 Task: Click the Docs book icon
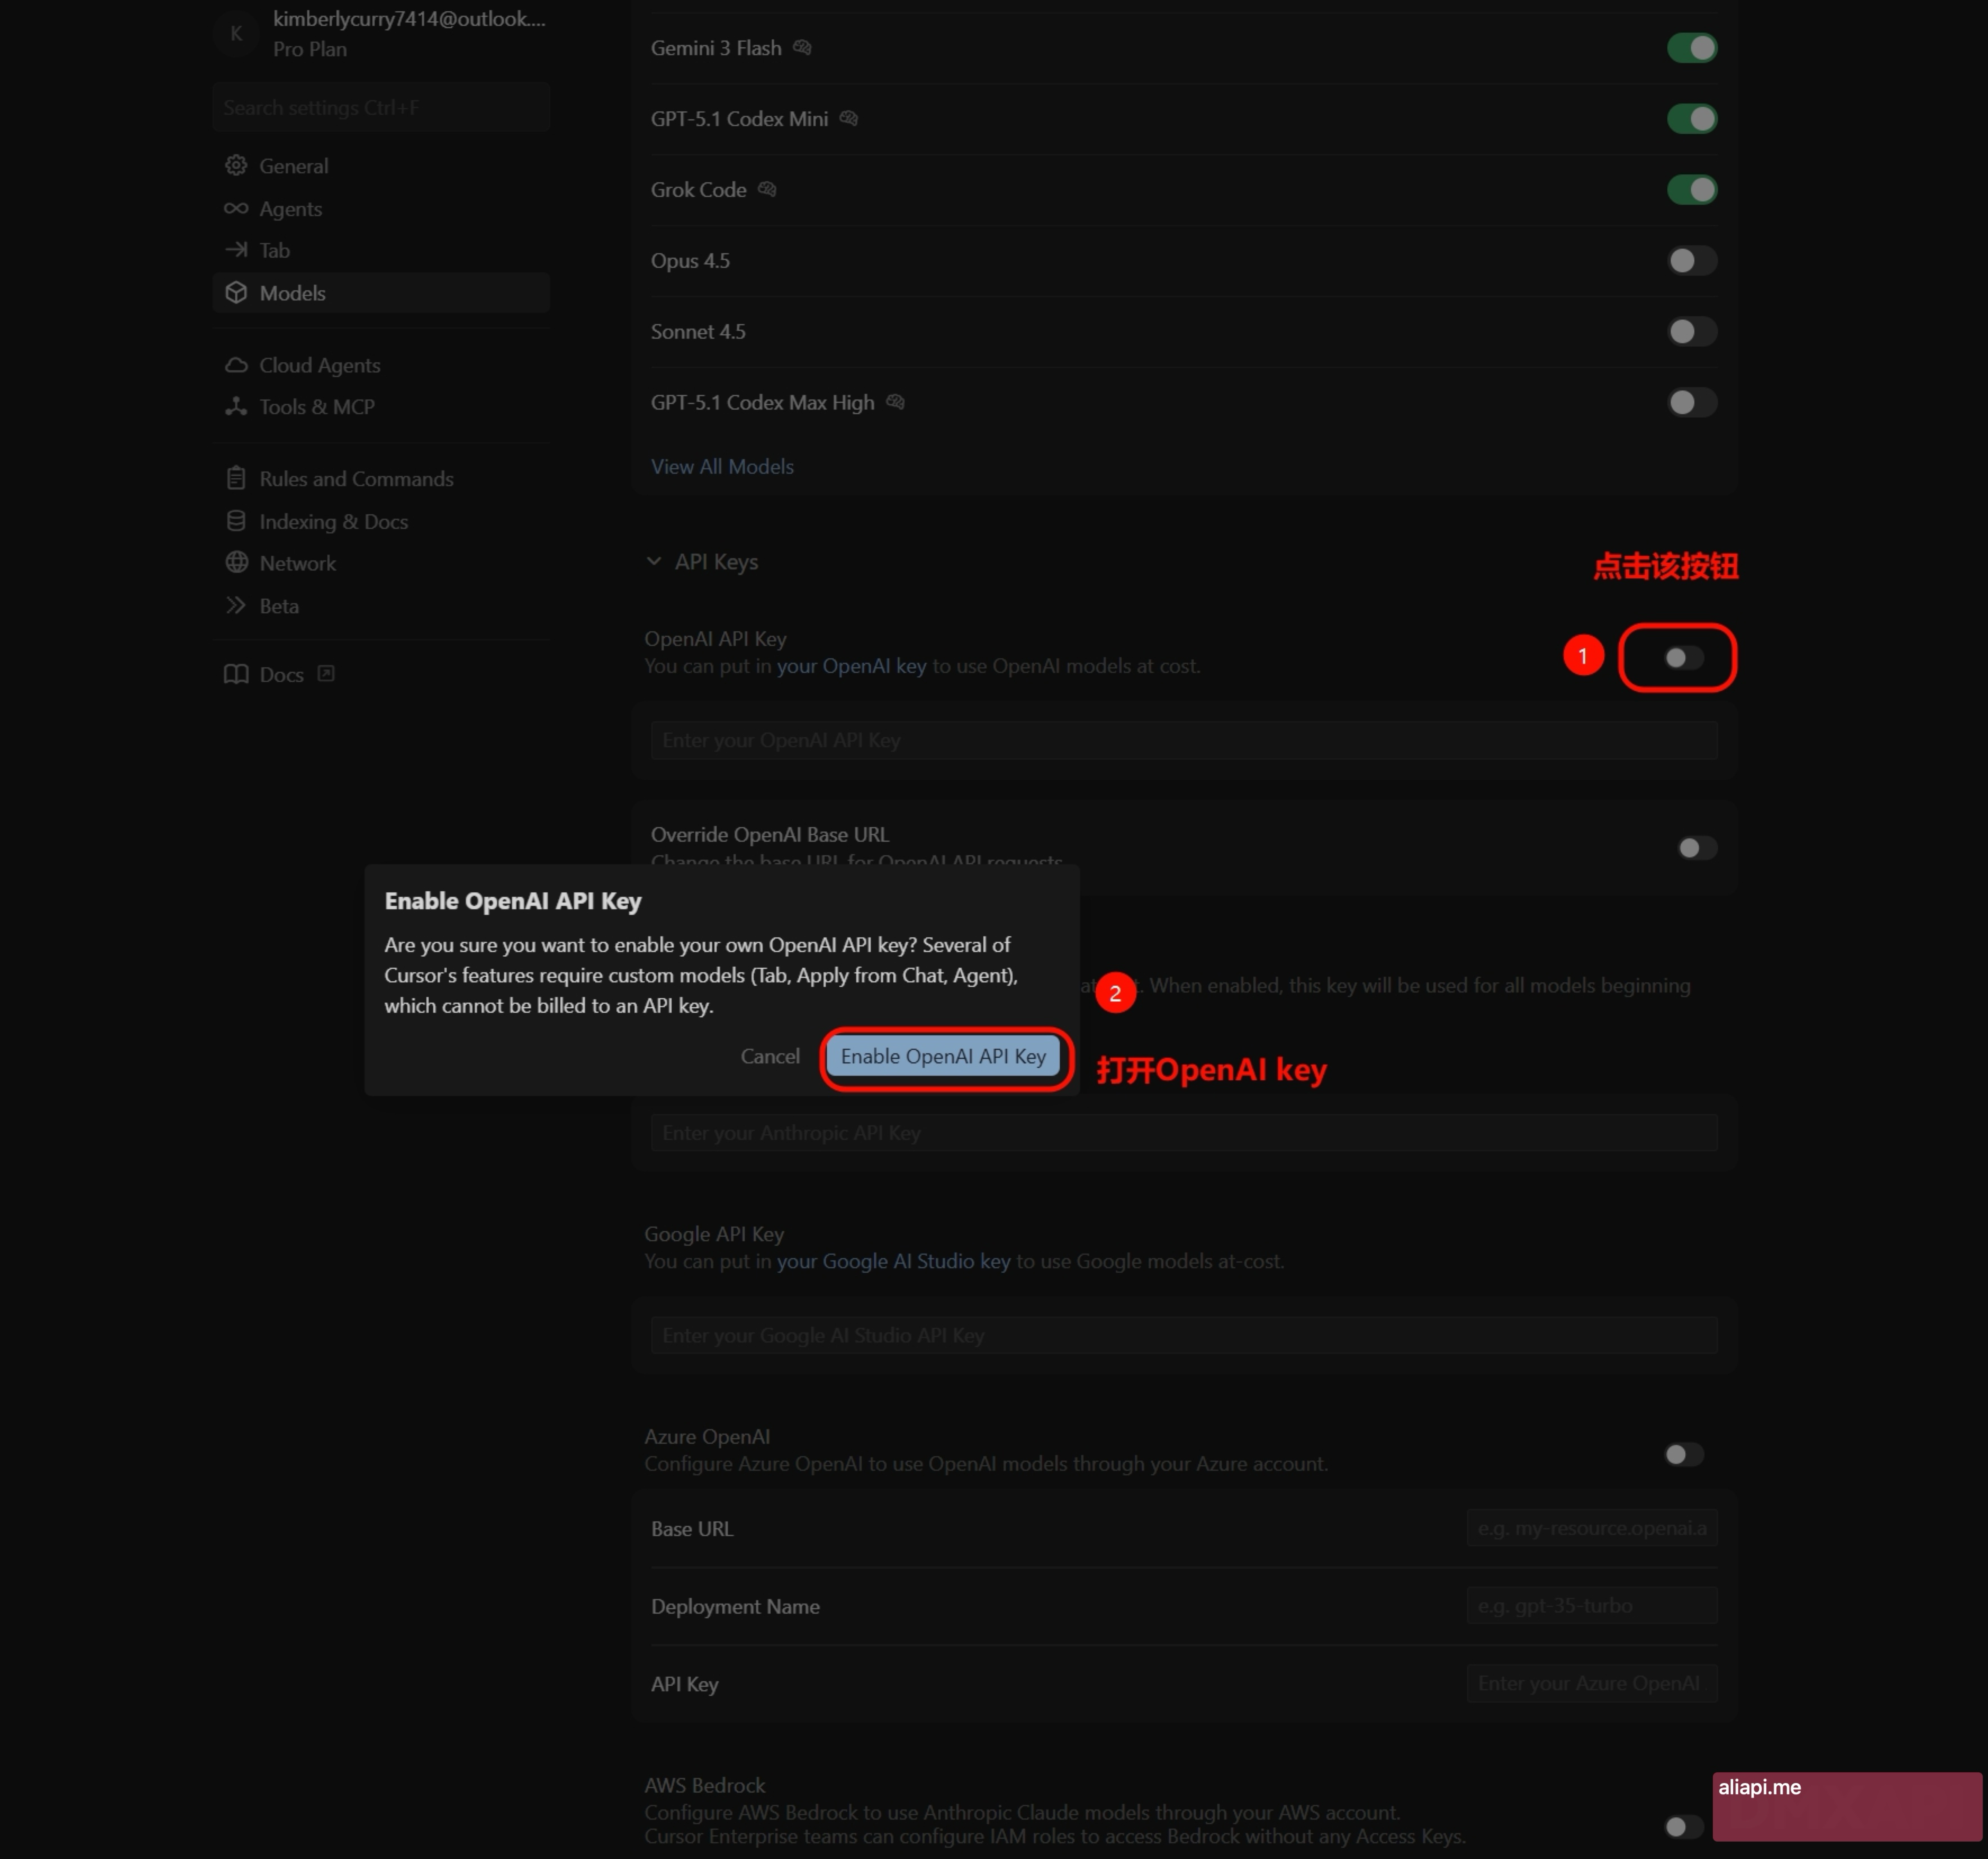[236, 674]
